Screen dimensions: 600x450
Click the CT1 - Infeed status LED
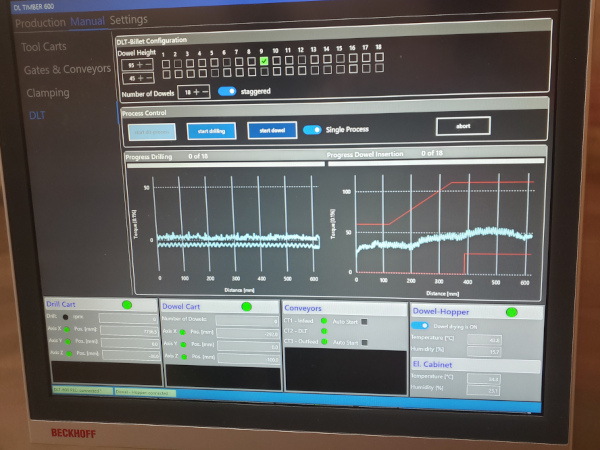tap(324, 321)
